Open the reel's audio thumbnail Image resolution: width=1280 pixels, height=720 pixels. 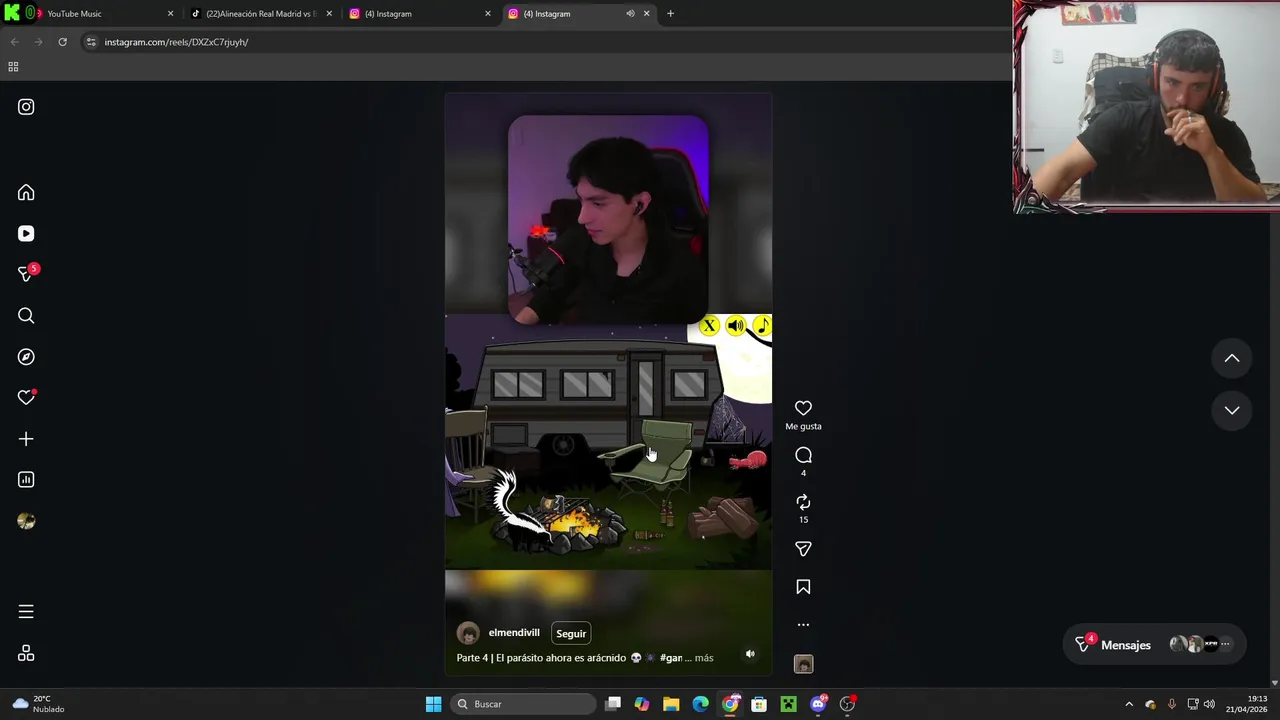coord(803,664)
